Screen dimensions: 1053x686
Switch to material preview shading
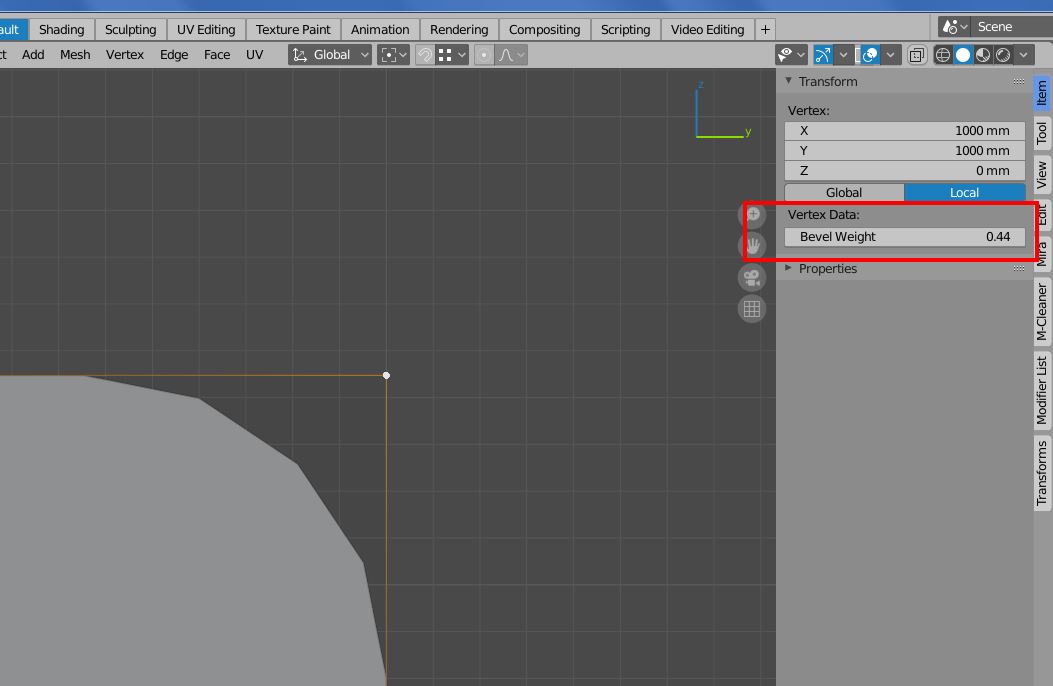point(983,55)
